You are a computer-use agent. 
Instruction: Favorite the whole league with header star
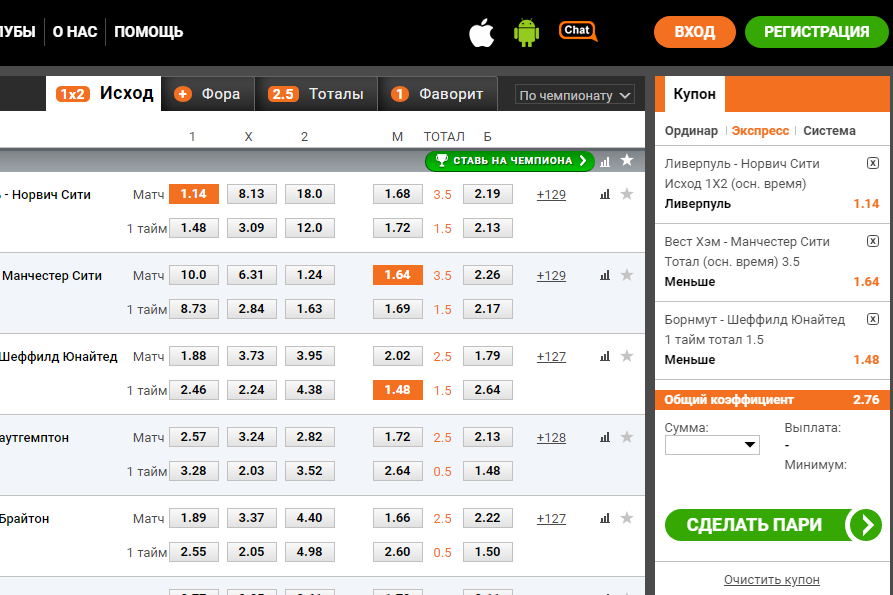click(627, 161)
